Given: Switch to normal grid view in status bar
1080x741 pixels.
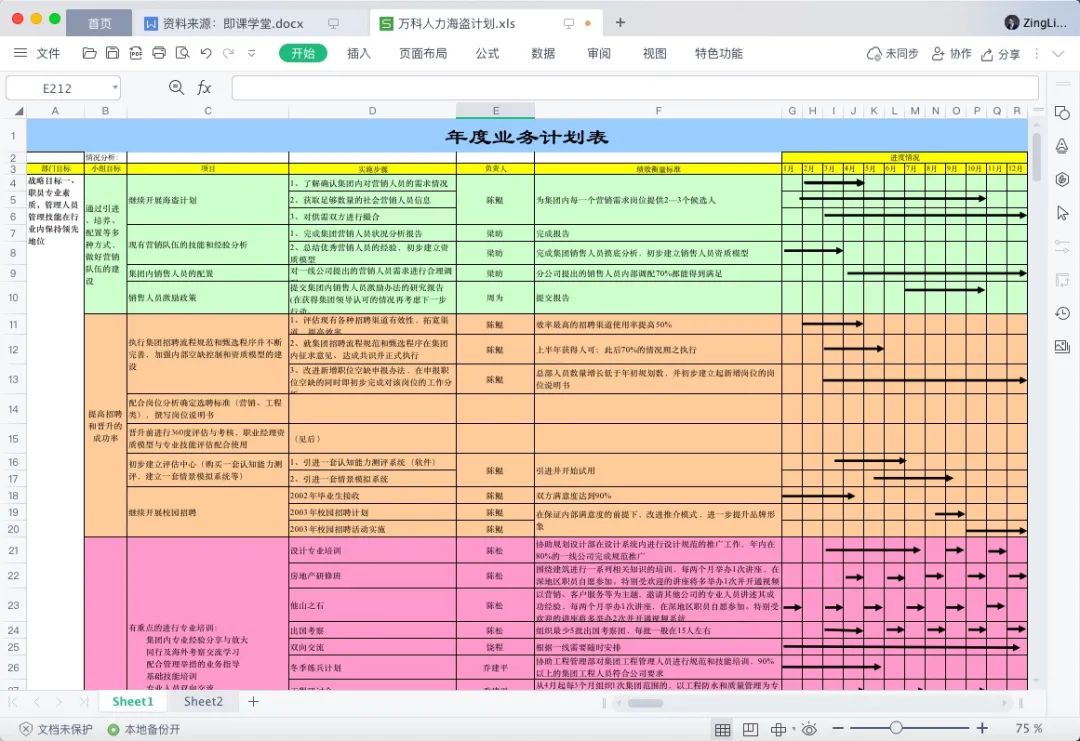Looking at the screenshot, I should [723, 729].
